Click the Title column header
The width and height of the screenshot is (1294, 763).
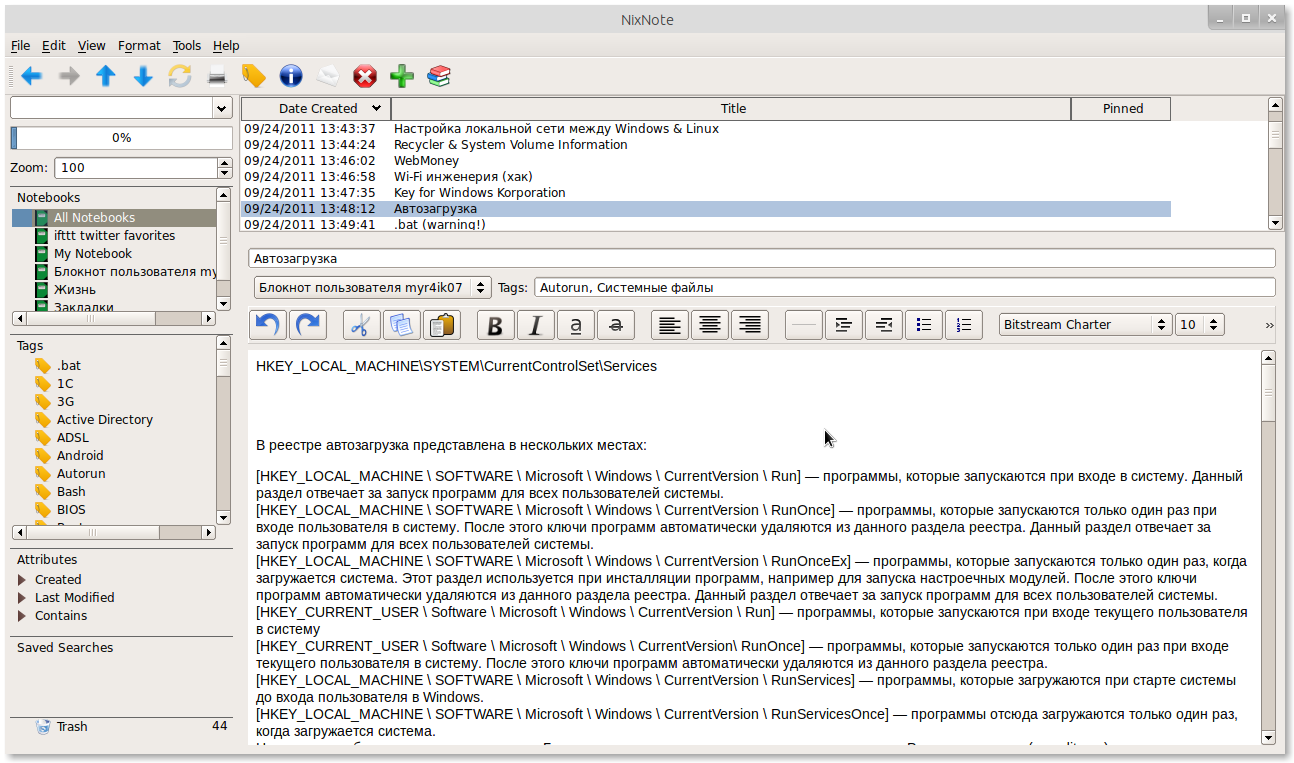tap(731, 108)
